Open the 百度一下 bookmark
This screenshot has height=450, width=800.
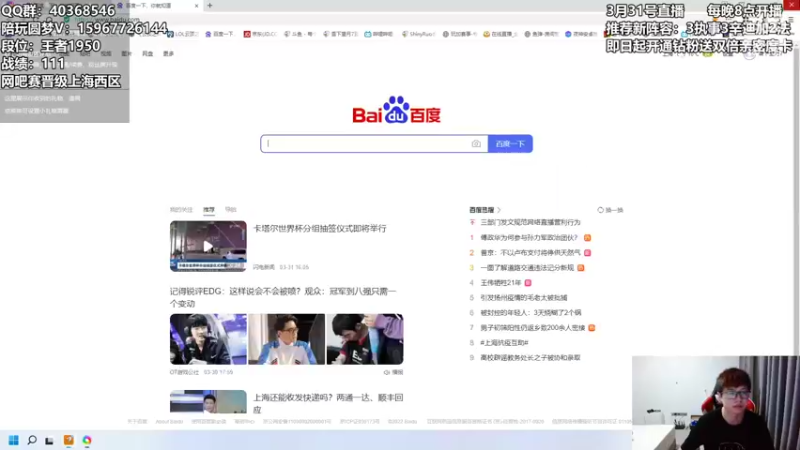[219, 34]
